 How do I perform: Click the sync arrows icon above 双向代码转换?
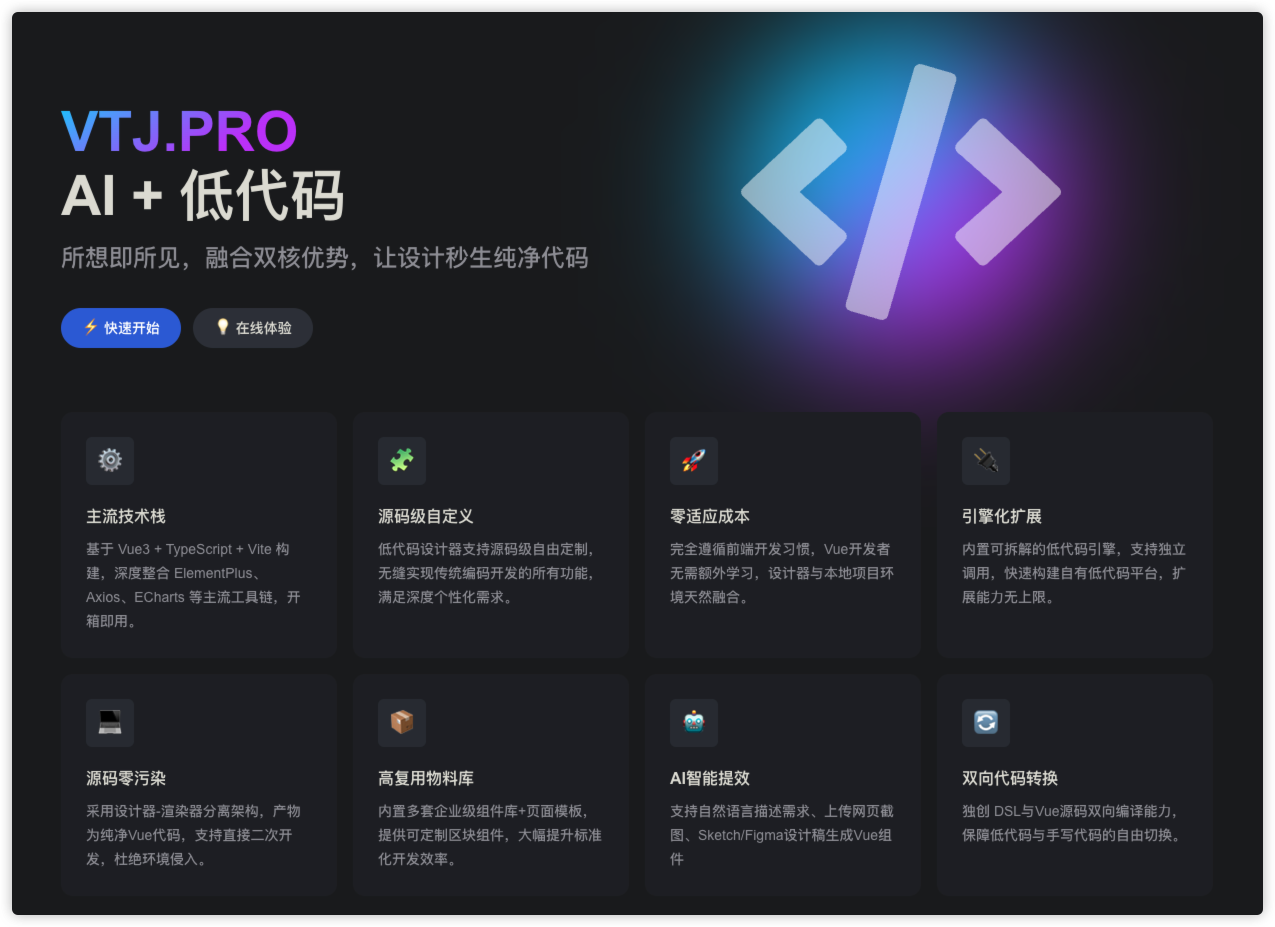click(x=986, y=723)
